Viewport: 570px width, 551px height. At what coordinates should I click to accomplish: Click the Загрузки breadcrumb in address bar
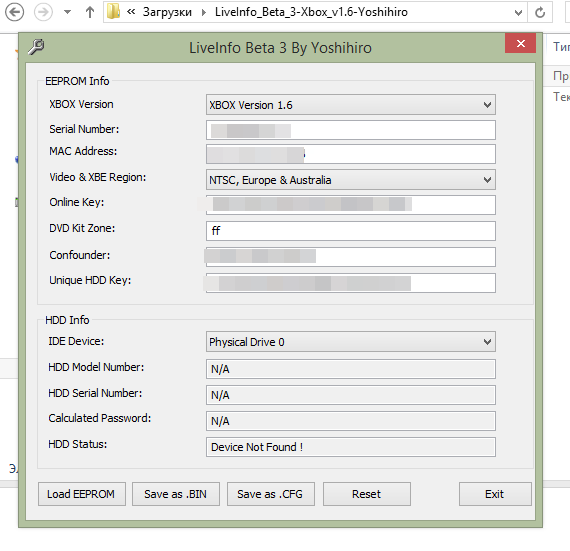[167, 12]
